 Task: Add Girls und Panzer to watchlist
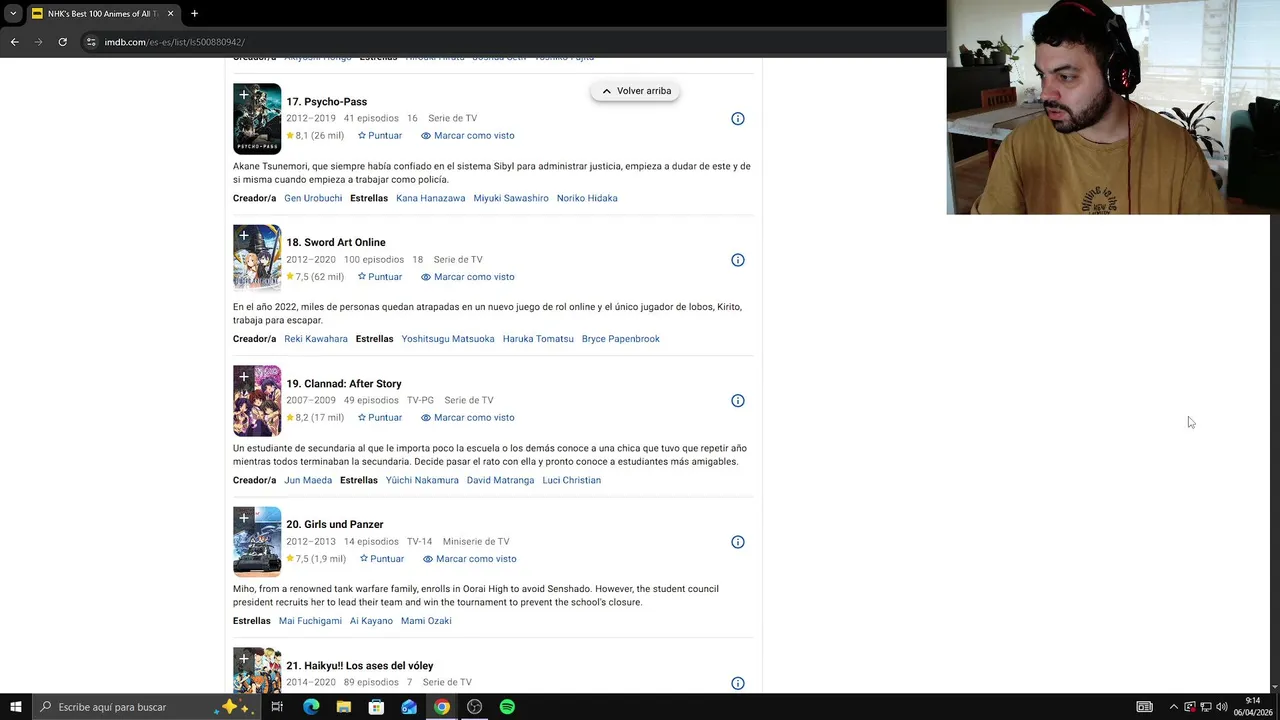click(243, 518)
